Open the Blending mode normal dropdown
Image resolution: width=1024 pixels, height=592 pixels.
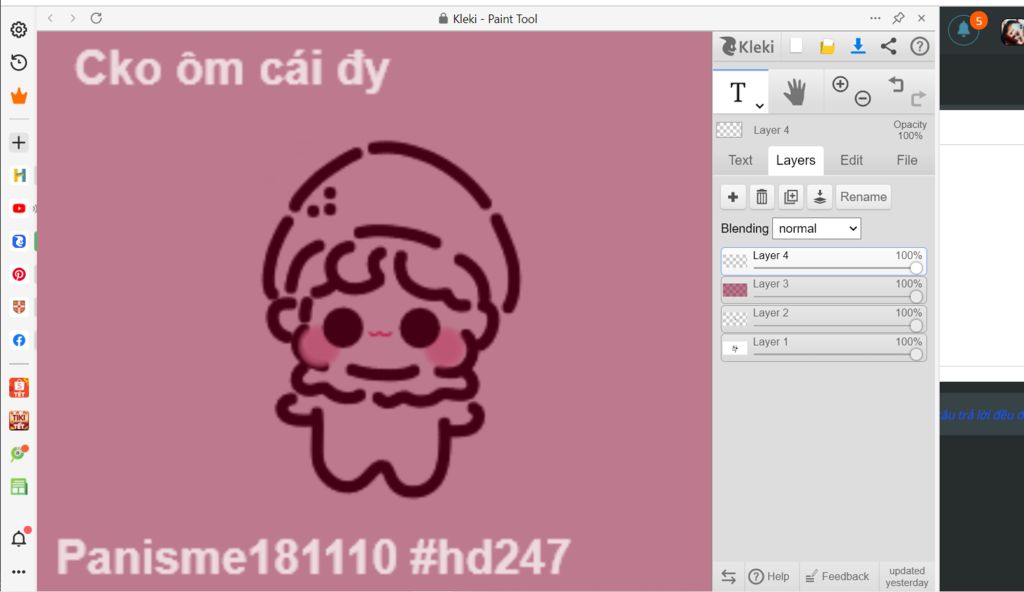(x=816, y=229)
